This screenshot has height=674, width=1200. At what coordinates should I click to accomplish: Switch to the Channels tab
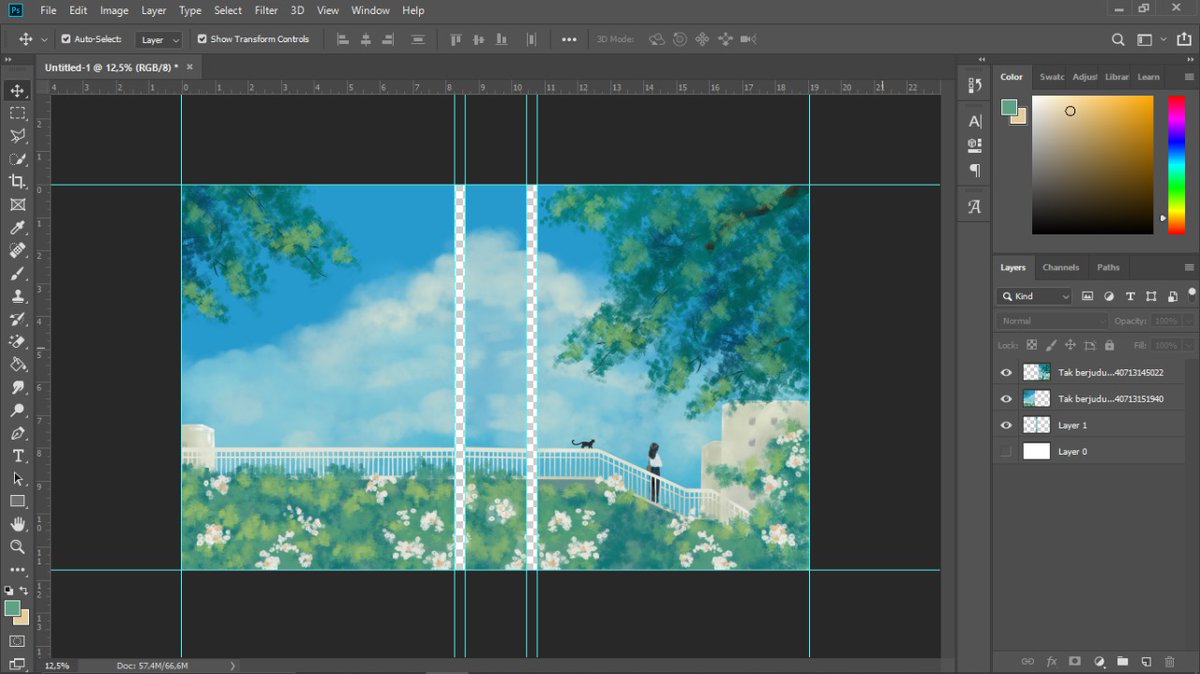(x=1060, y=267)
